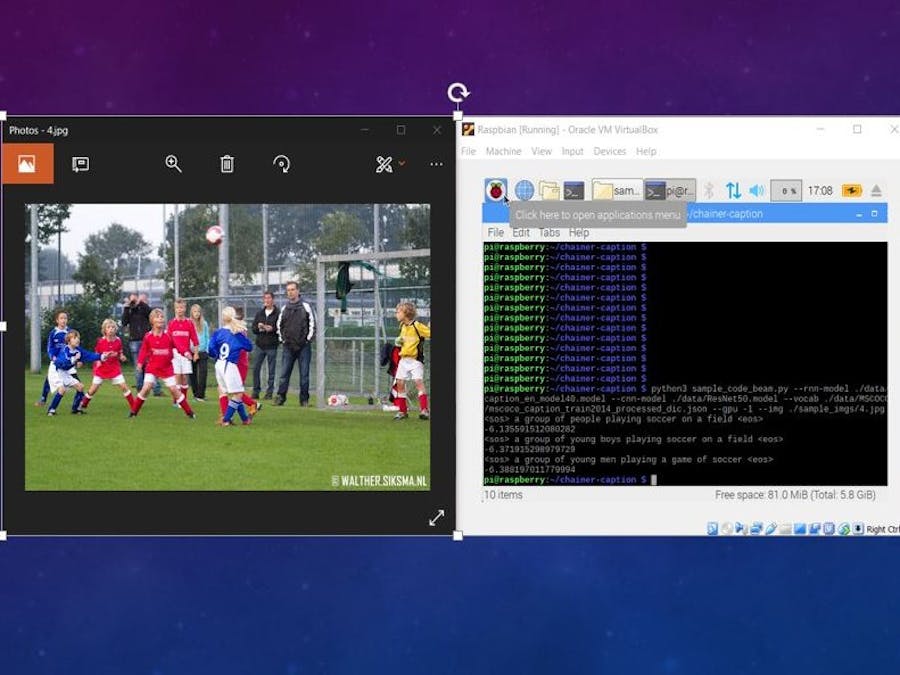The width and height of the screenshot is (900, 675).
Task: Click the VirtualBox USB devices status icon
Action: coord(771,529)
